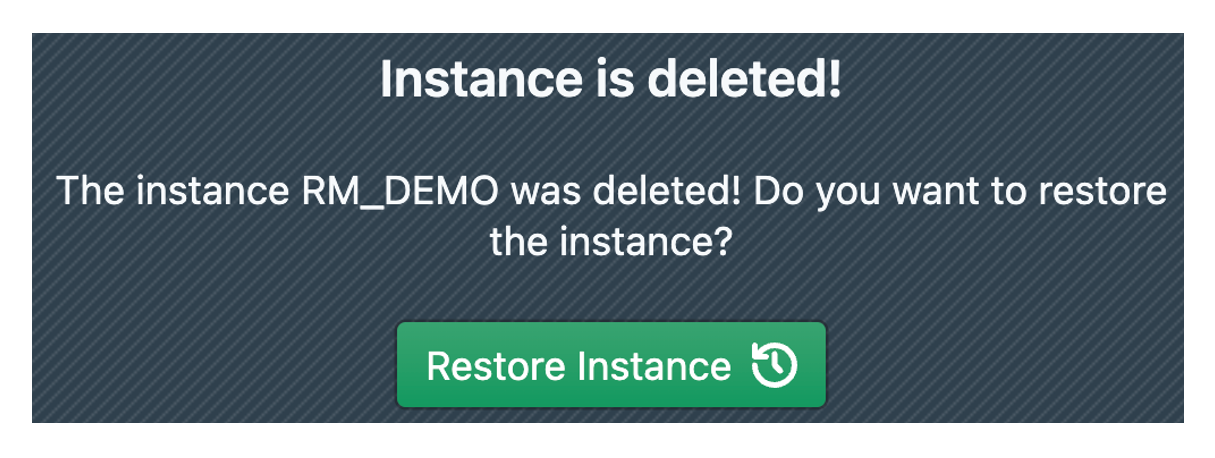Click the exclamation mark ending the heading
The image size is (1215, 458).
click(x=833, y=80)
